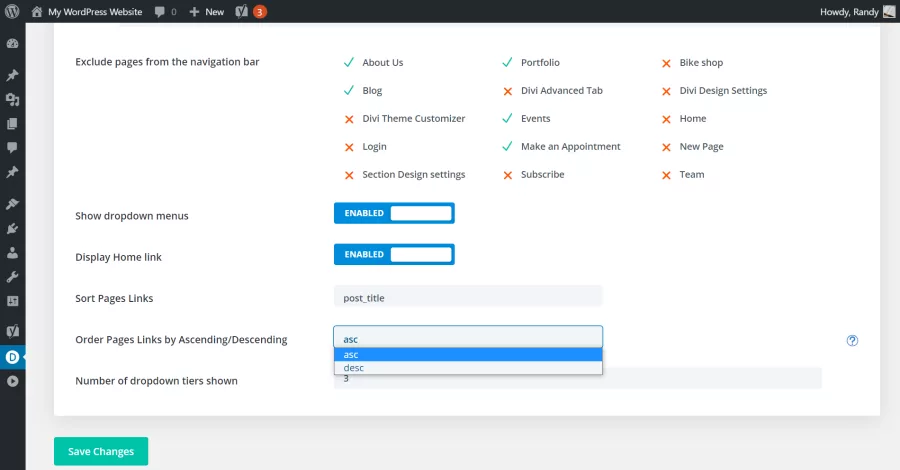Toggle Bike shop page exclusion
Screen dimensions: 900x470
coord(666,63)
